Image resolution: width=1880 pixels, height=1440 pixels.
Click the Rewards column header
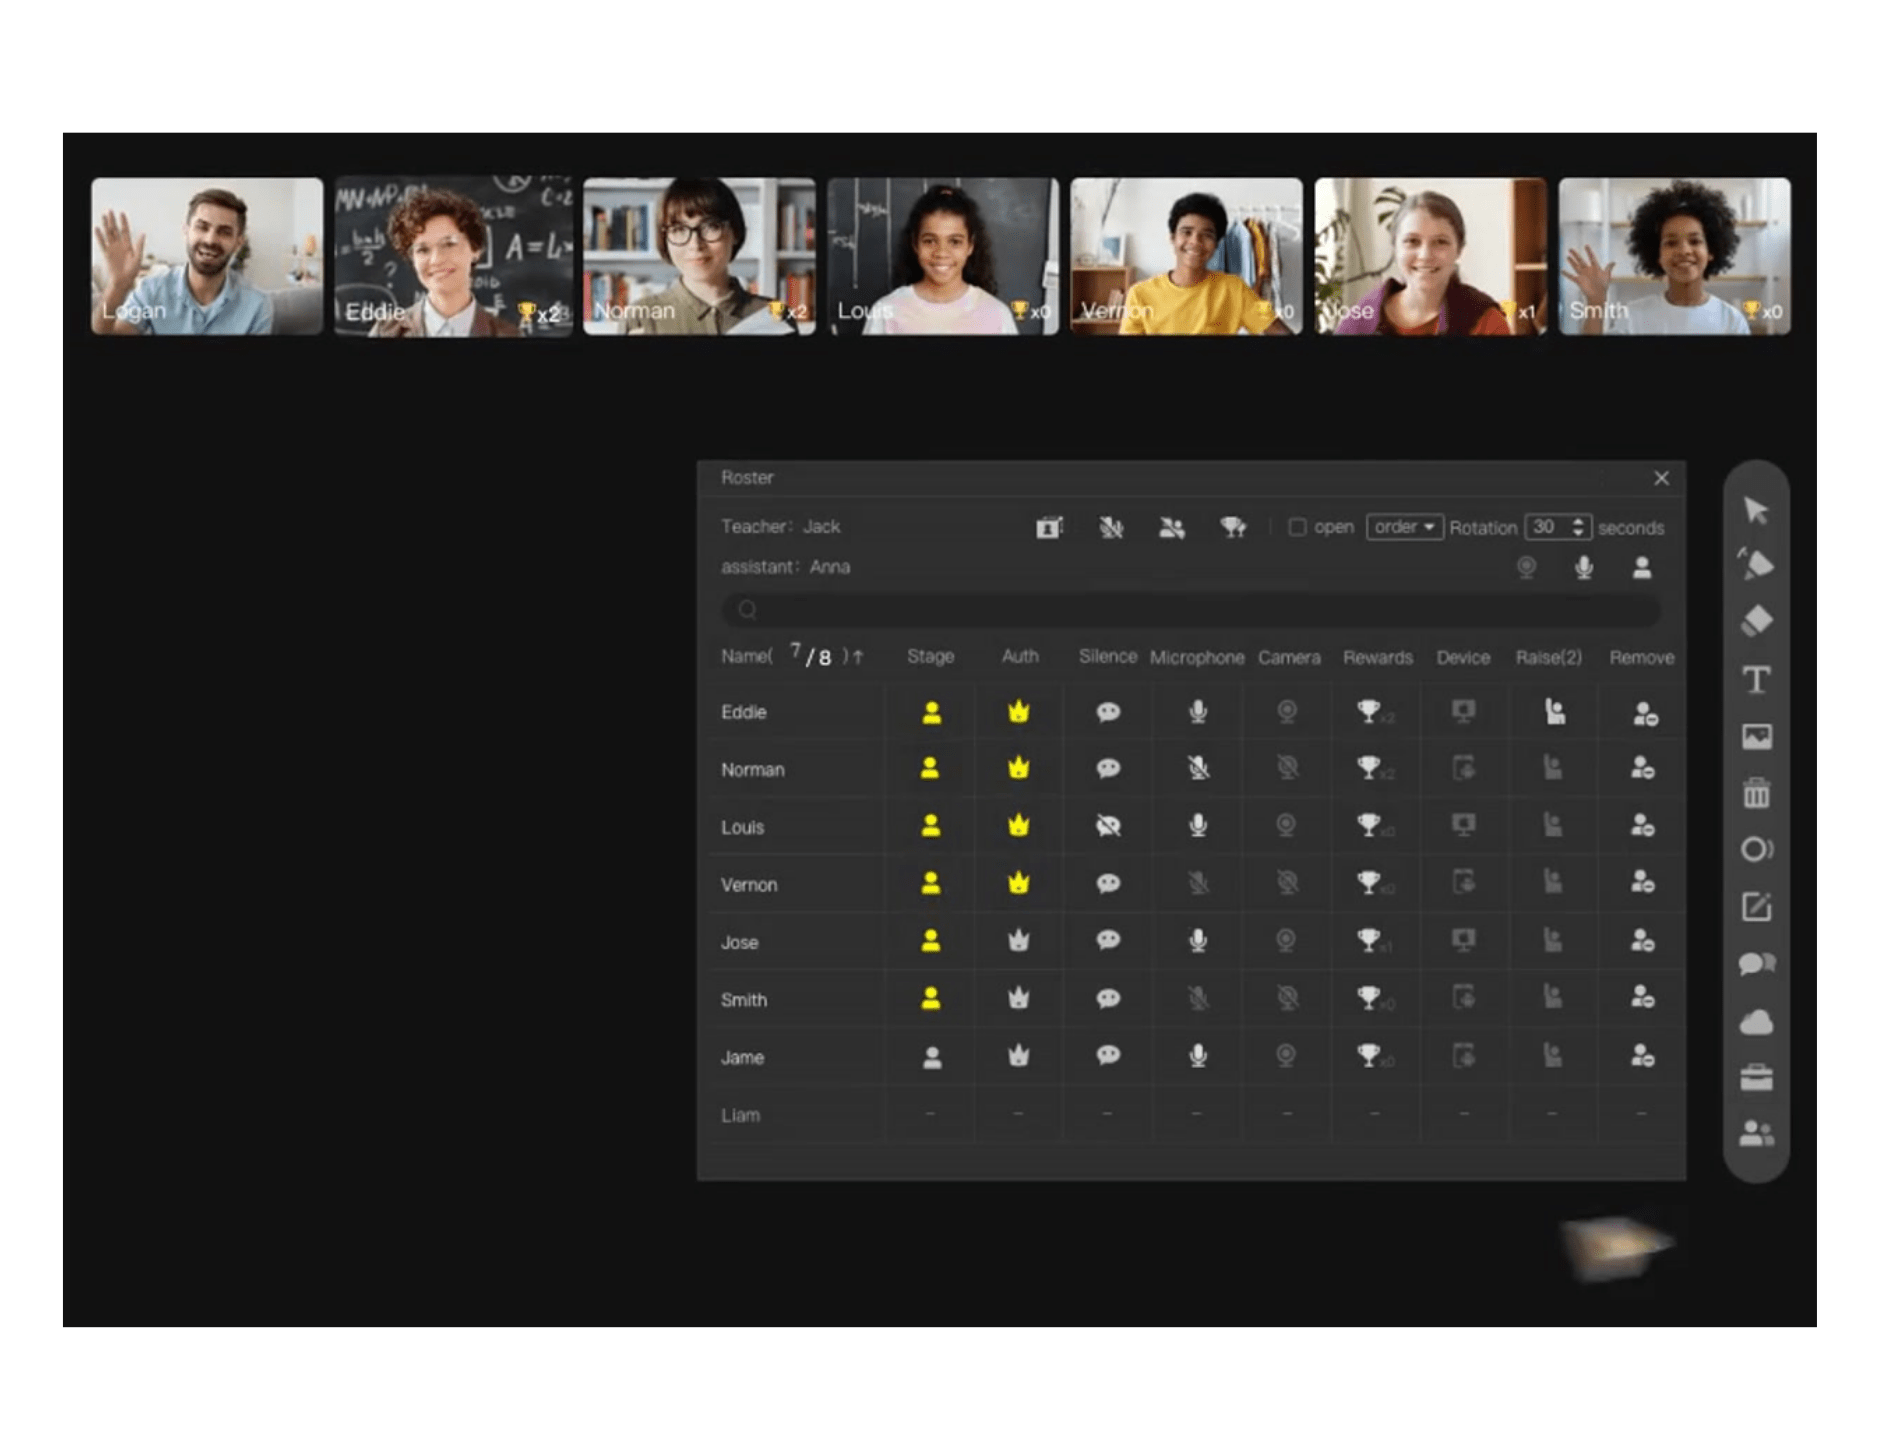[x=1377, y=658]
